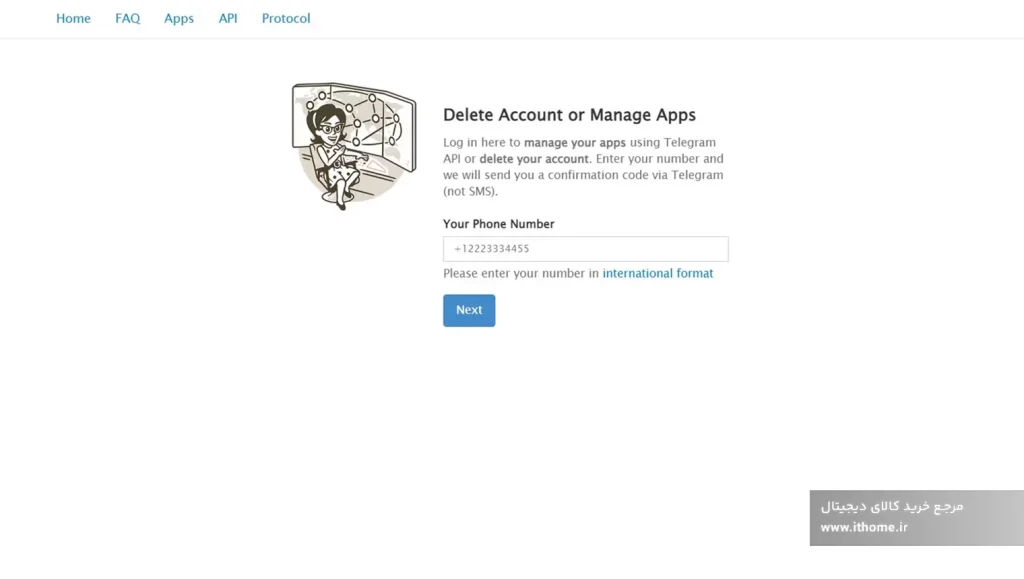This screenshot has height=579, width=1024.
Task: Click the bold "delete your account" text
Action: (534, 159)
